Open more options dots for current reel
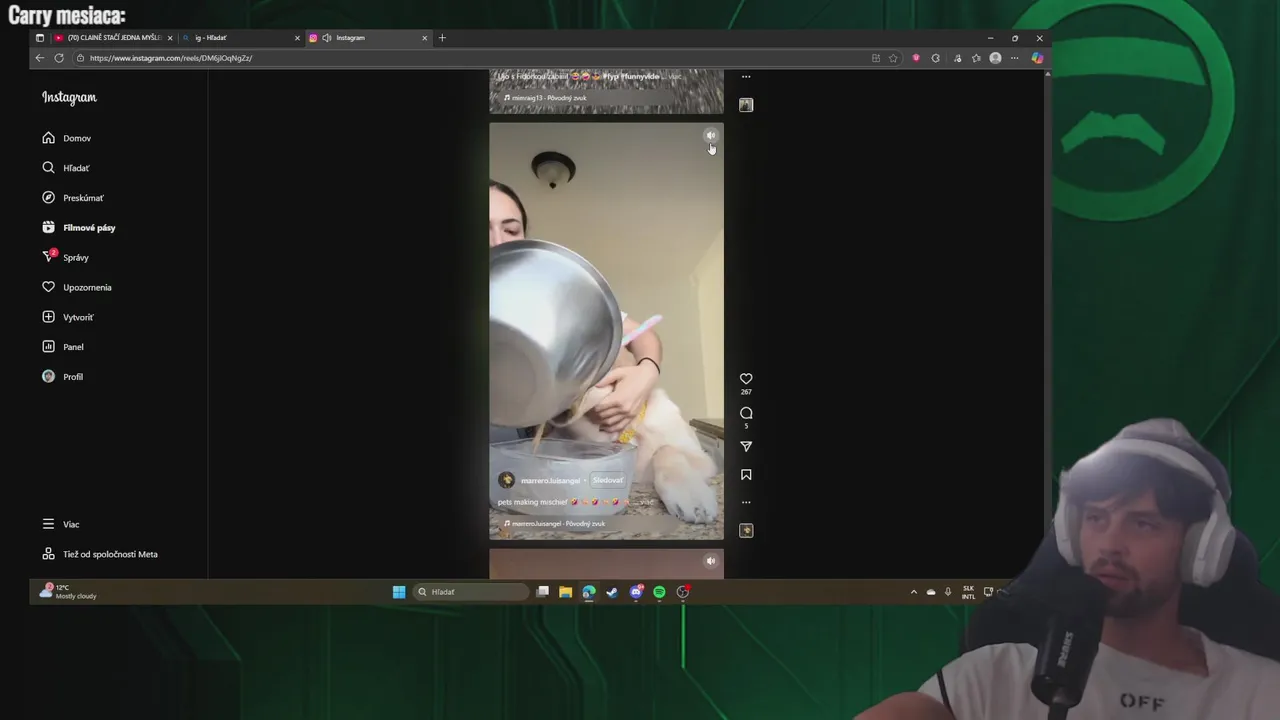Viewport: 1280px width, 720px height. (746, 502)
